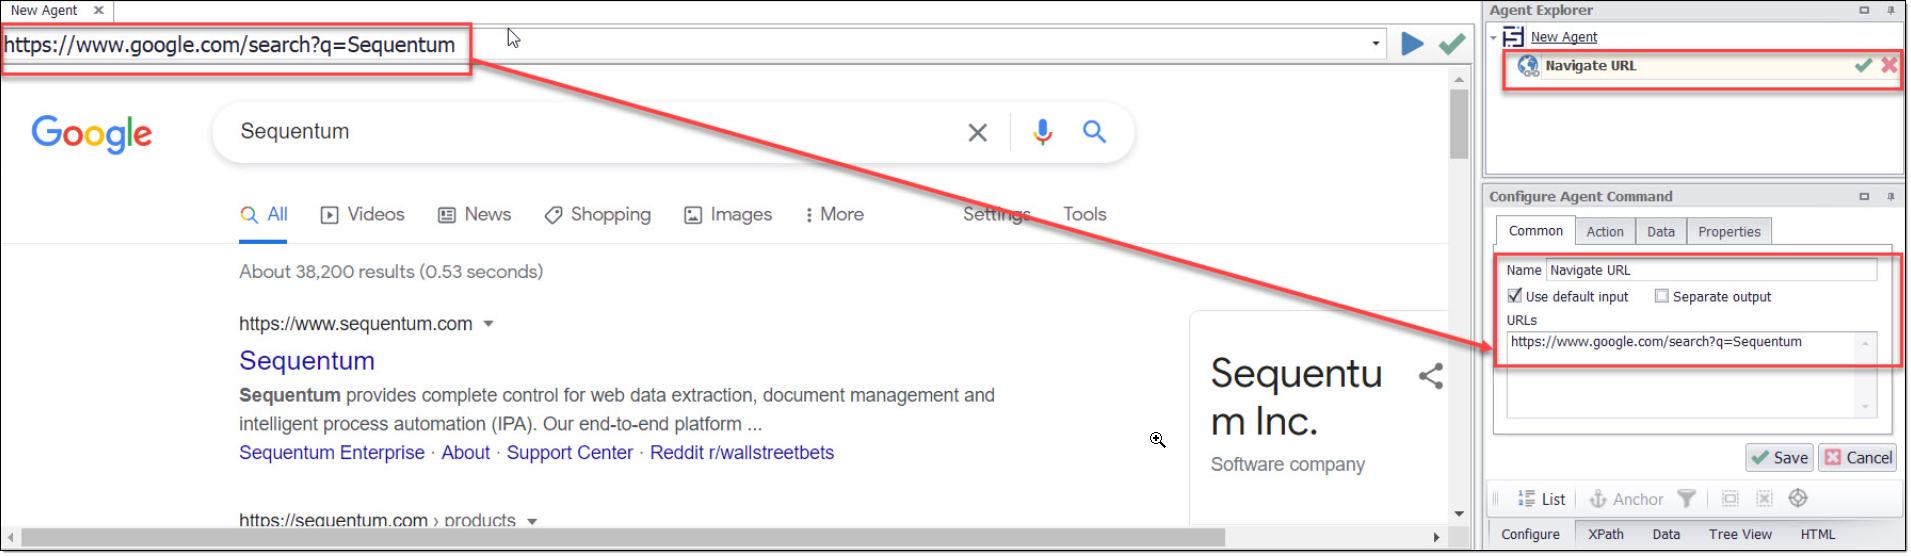The width and height of the screenshot is (1911, 556).
Task: Click the green checkmark beside the play arrow
Action: point(1451,44)
